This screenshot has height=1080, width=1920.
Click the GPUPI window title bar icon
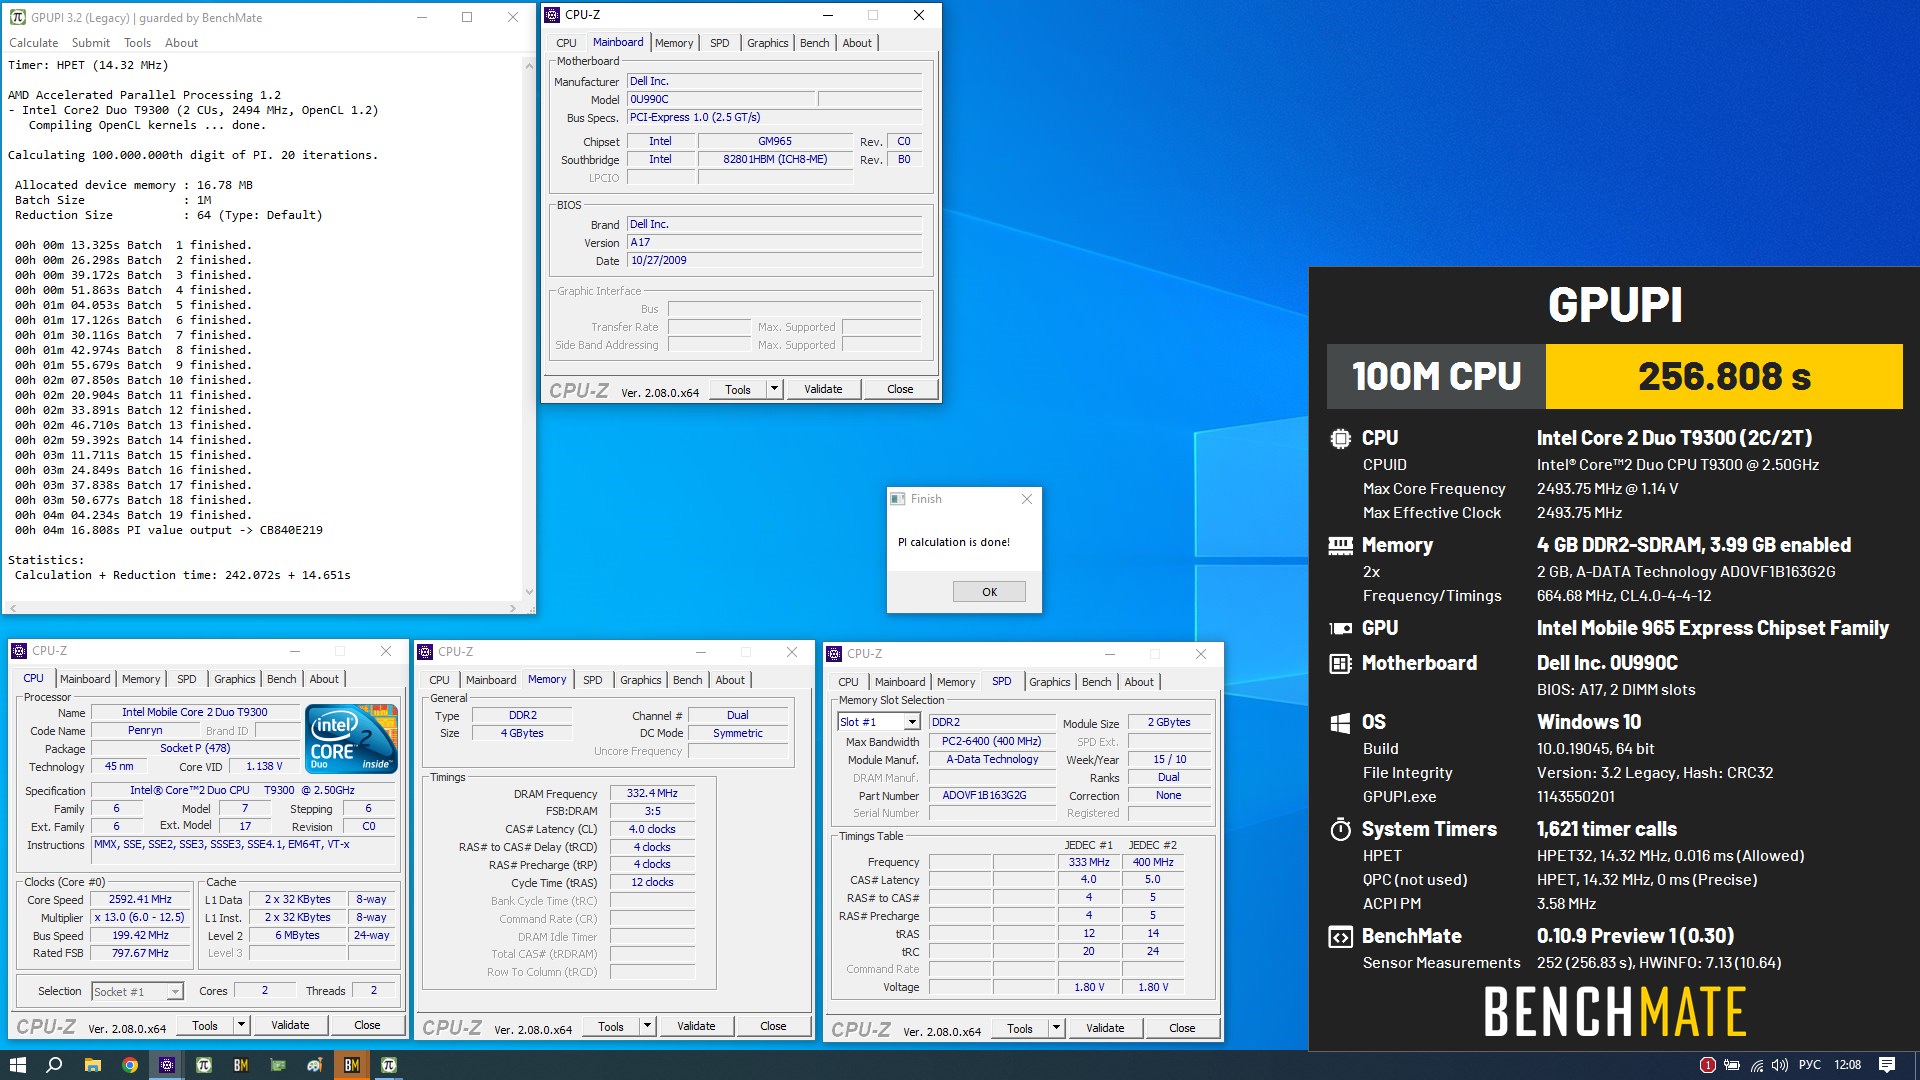click(18, 17)
